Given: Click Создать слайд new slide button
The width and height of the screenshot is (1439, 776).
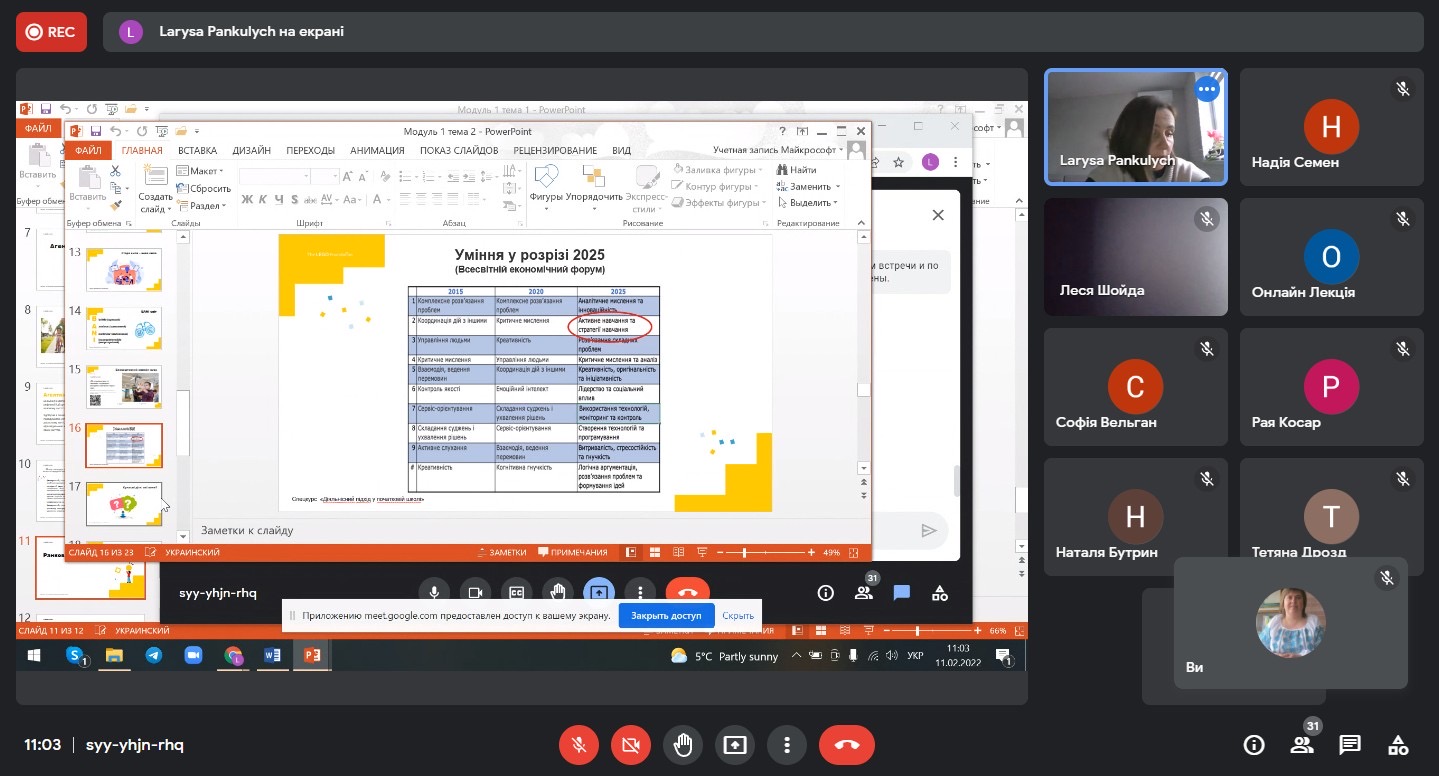Looking at the screenshot, I should (x=156, y=188).
